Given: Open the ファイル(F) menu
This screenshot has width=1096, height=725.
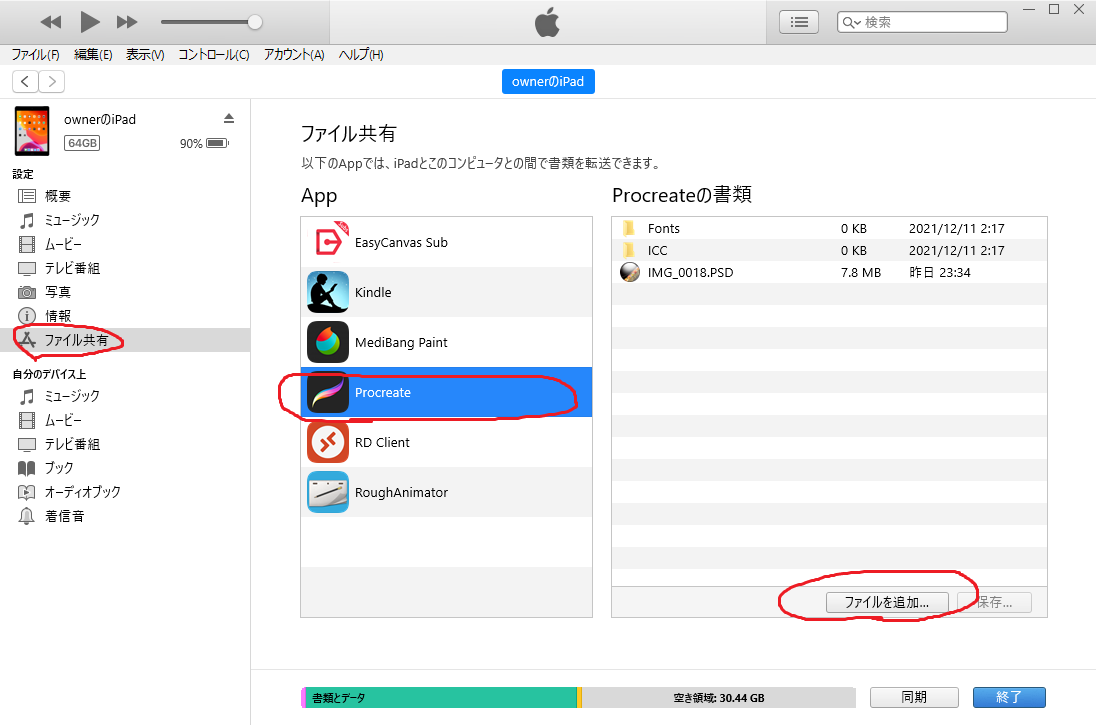Looking at the screenshot, I should tap(36, 55).
